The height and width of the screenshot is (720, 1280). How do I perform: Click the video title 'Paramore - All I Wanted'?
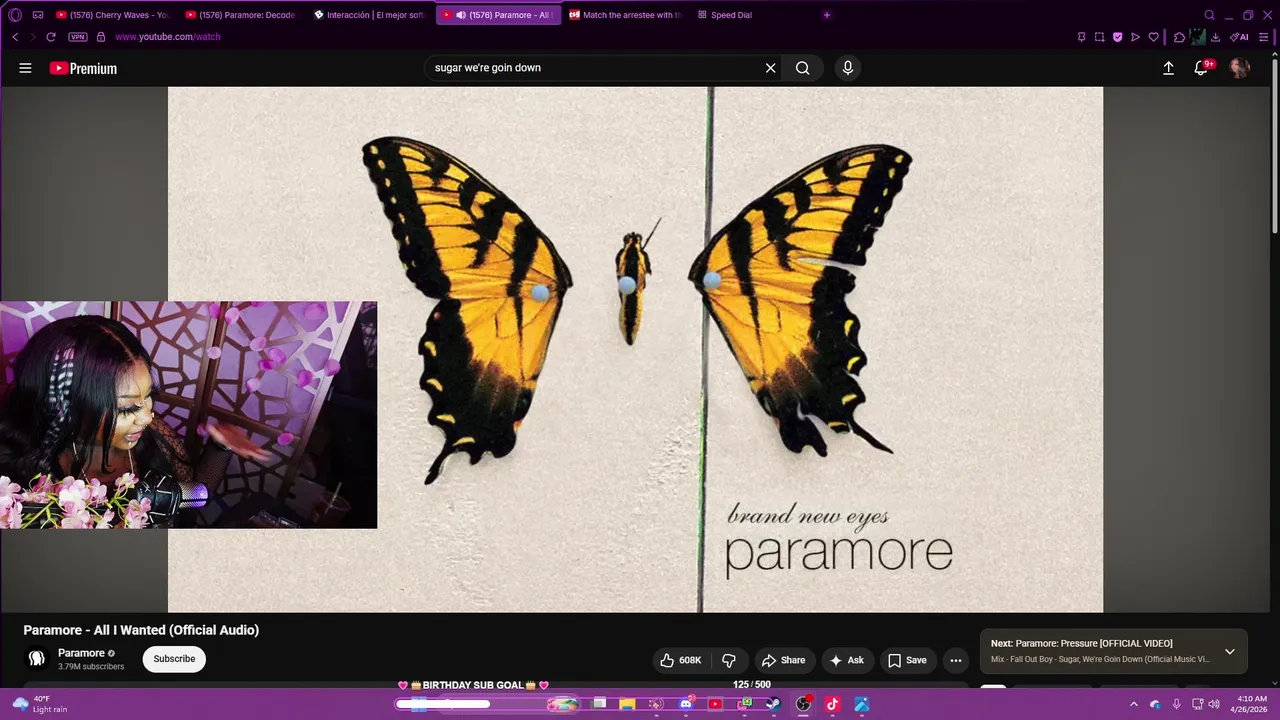(141, 630)
